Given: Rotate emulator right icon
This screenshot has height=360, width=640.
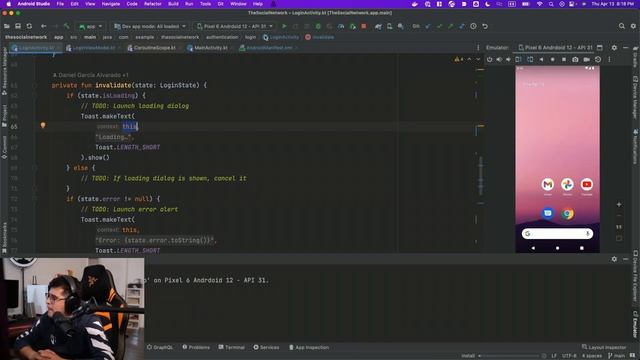Looking at the screenshot, I should (x=530, y=59).
